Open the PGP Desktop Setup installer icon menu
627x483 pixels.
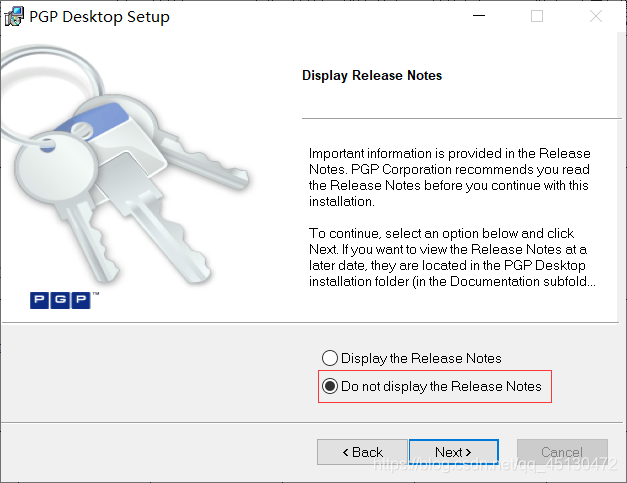pos(14,17)
